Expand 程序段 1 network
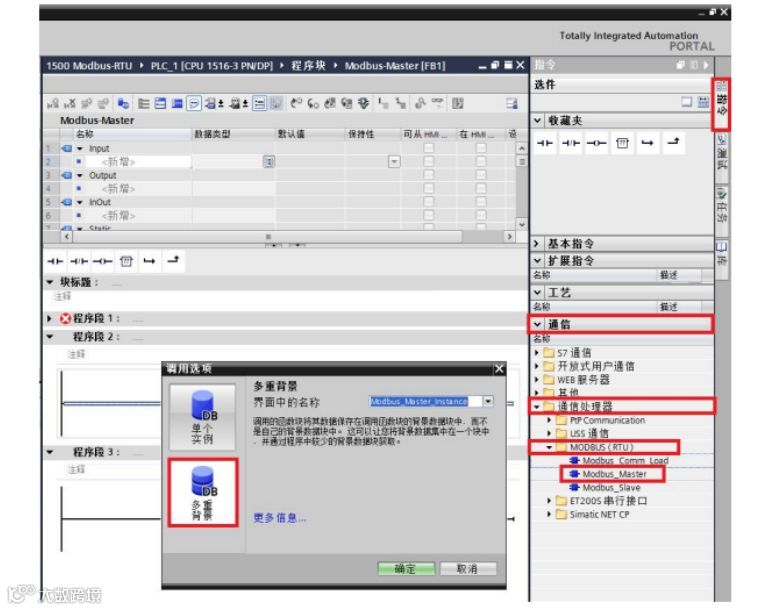This screenshot has height=610, width=772. [x=49, y=319]
